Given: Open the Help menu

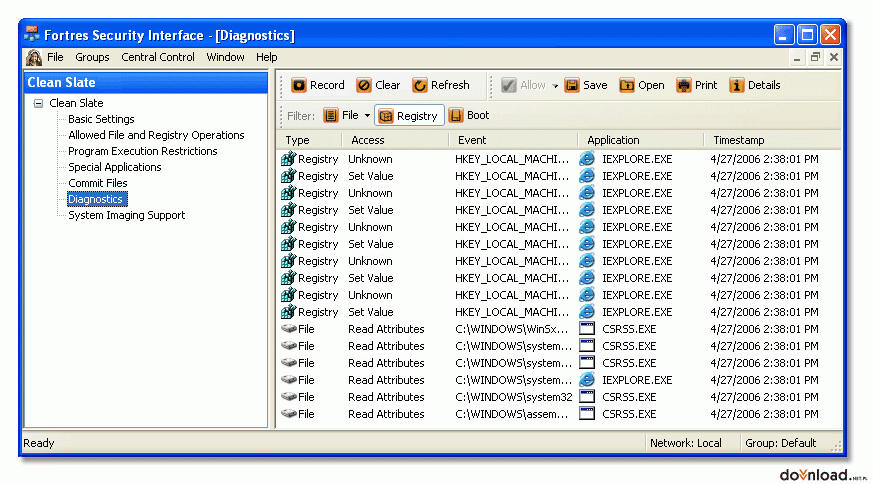Looking at the screenshot, I should tap(267, 57).
